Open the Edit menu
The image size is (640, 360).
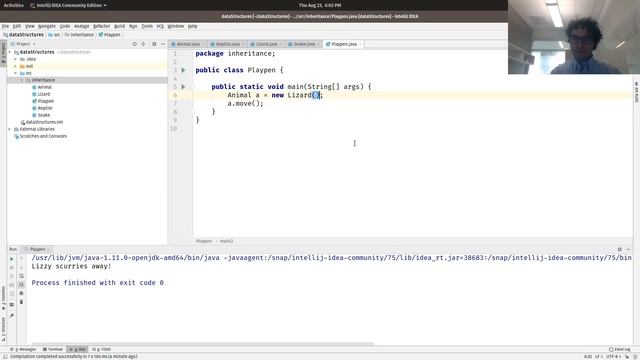[17, 26]
